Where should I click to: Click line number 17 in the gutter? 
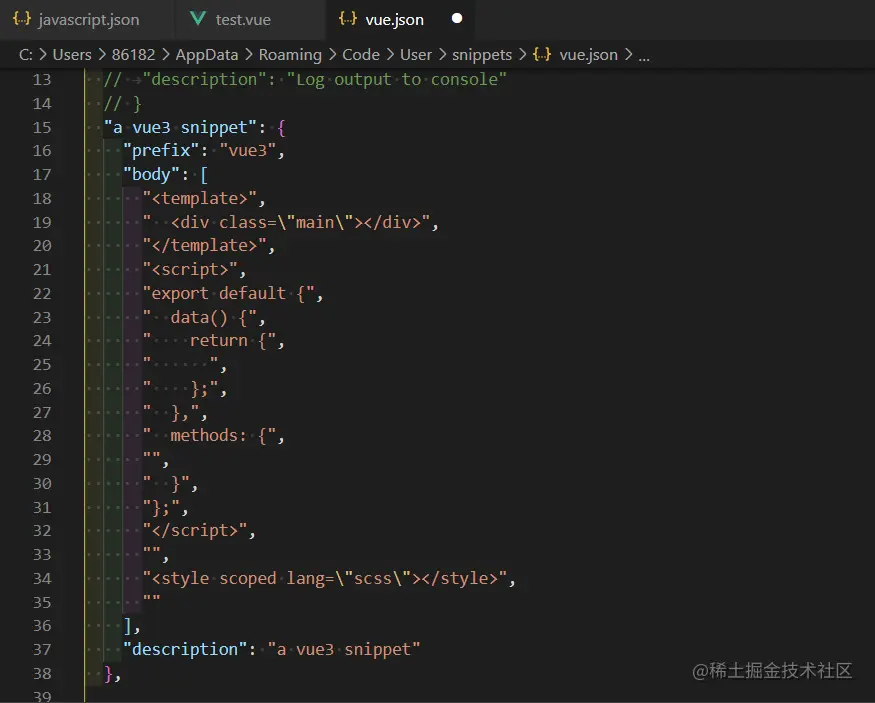click(42, 175)
